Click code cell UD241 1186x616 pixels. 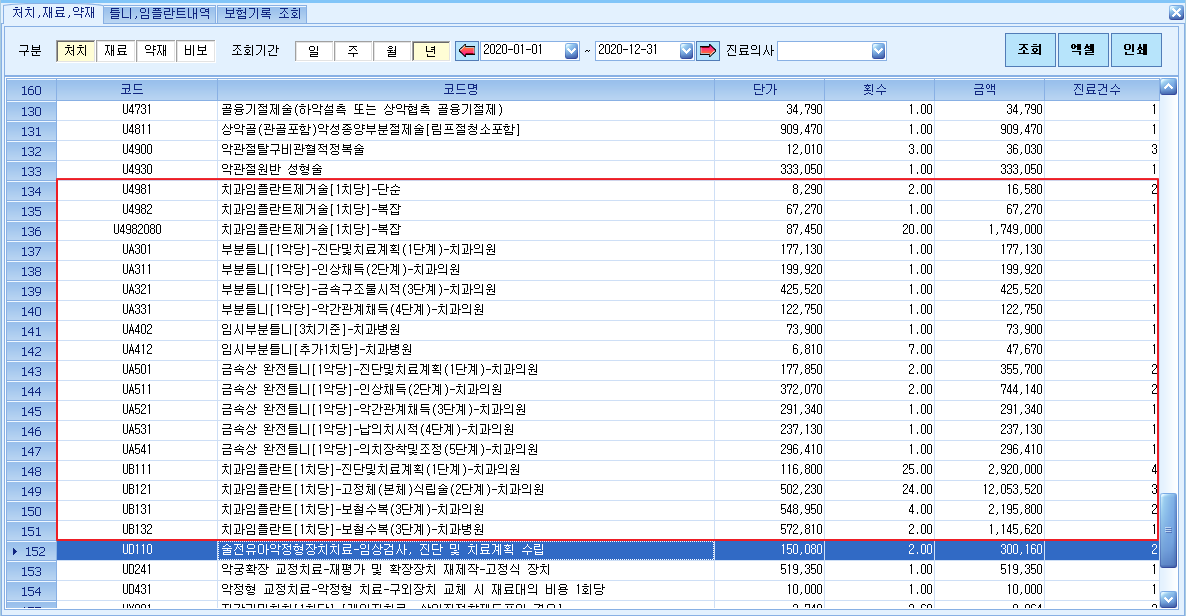pyautogui.click(x=137, y=569)
